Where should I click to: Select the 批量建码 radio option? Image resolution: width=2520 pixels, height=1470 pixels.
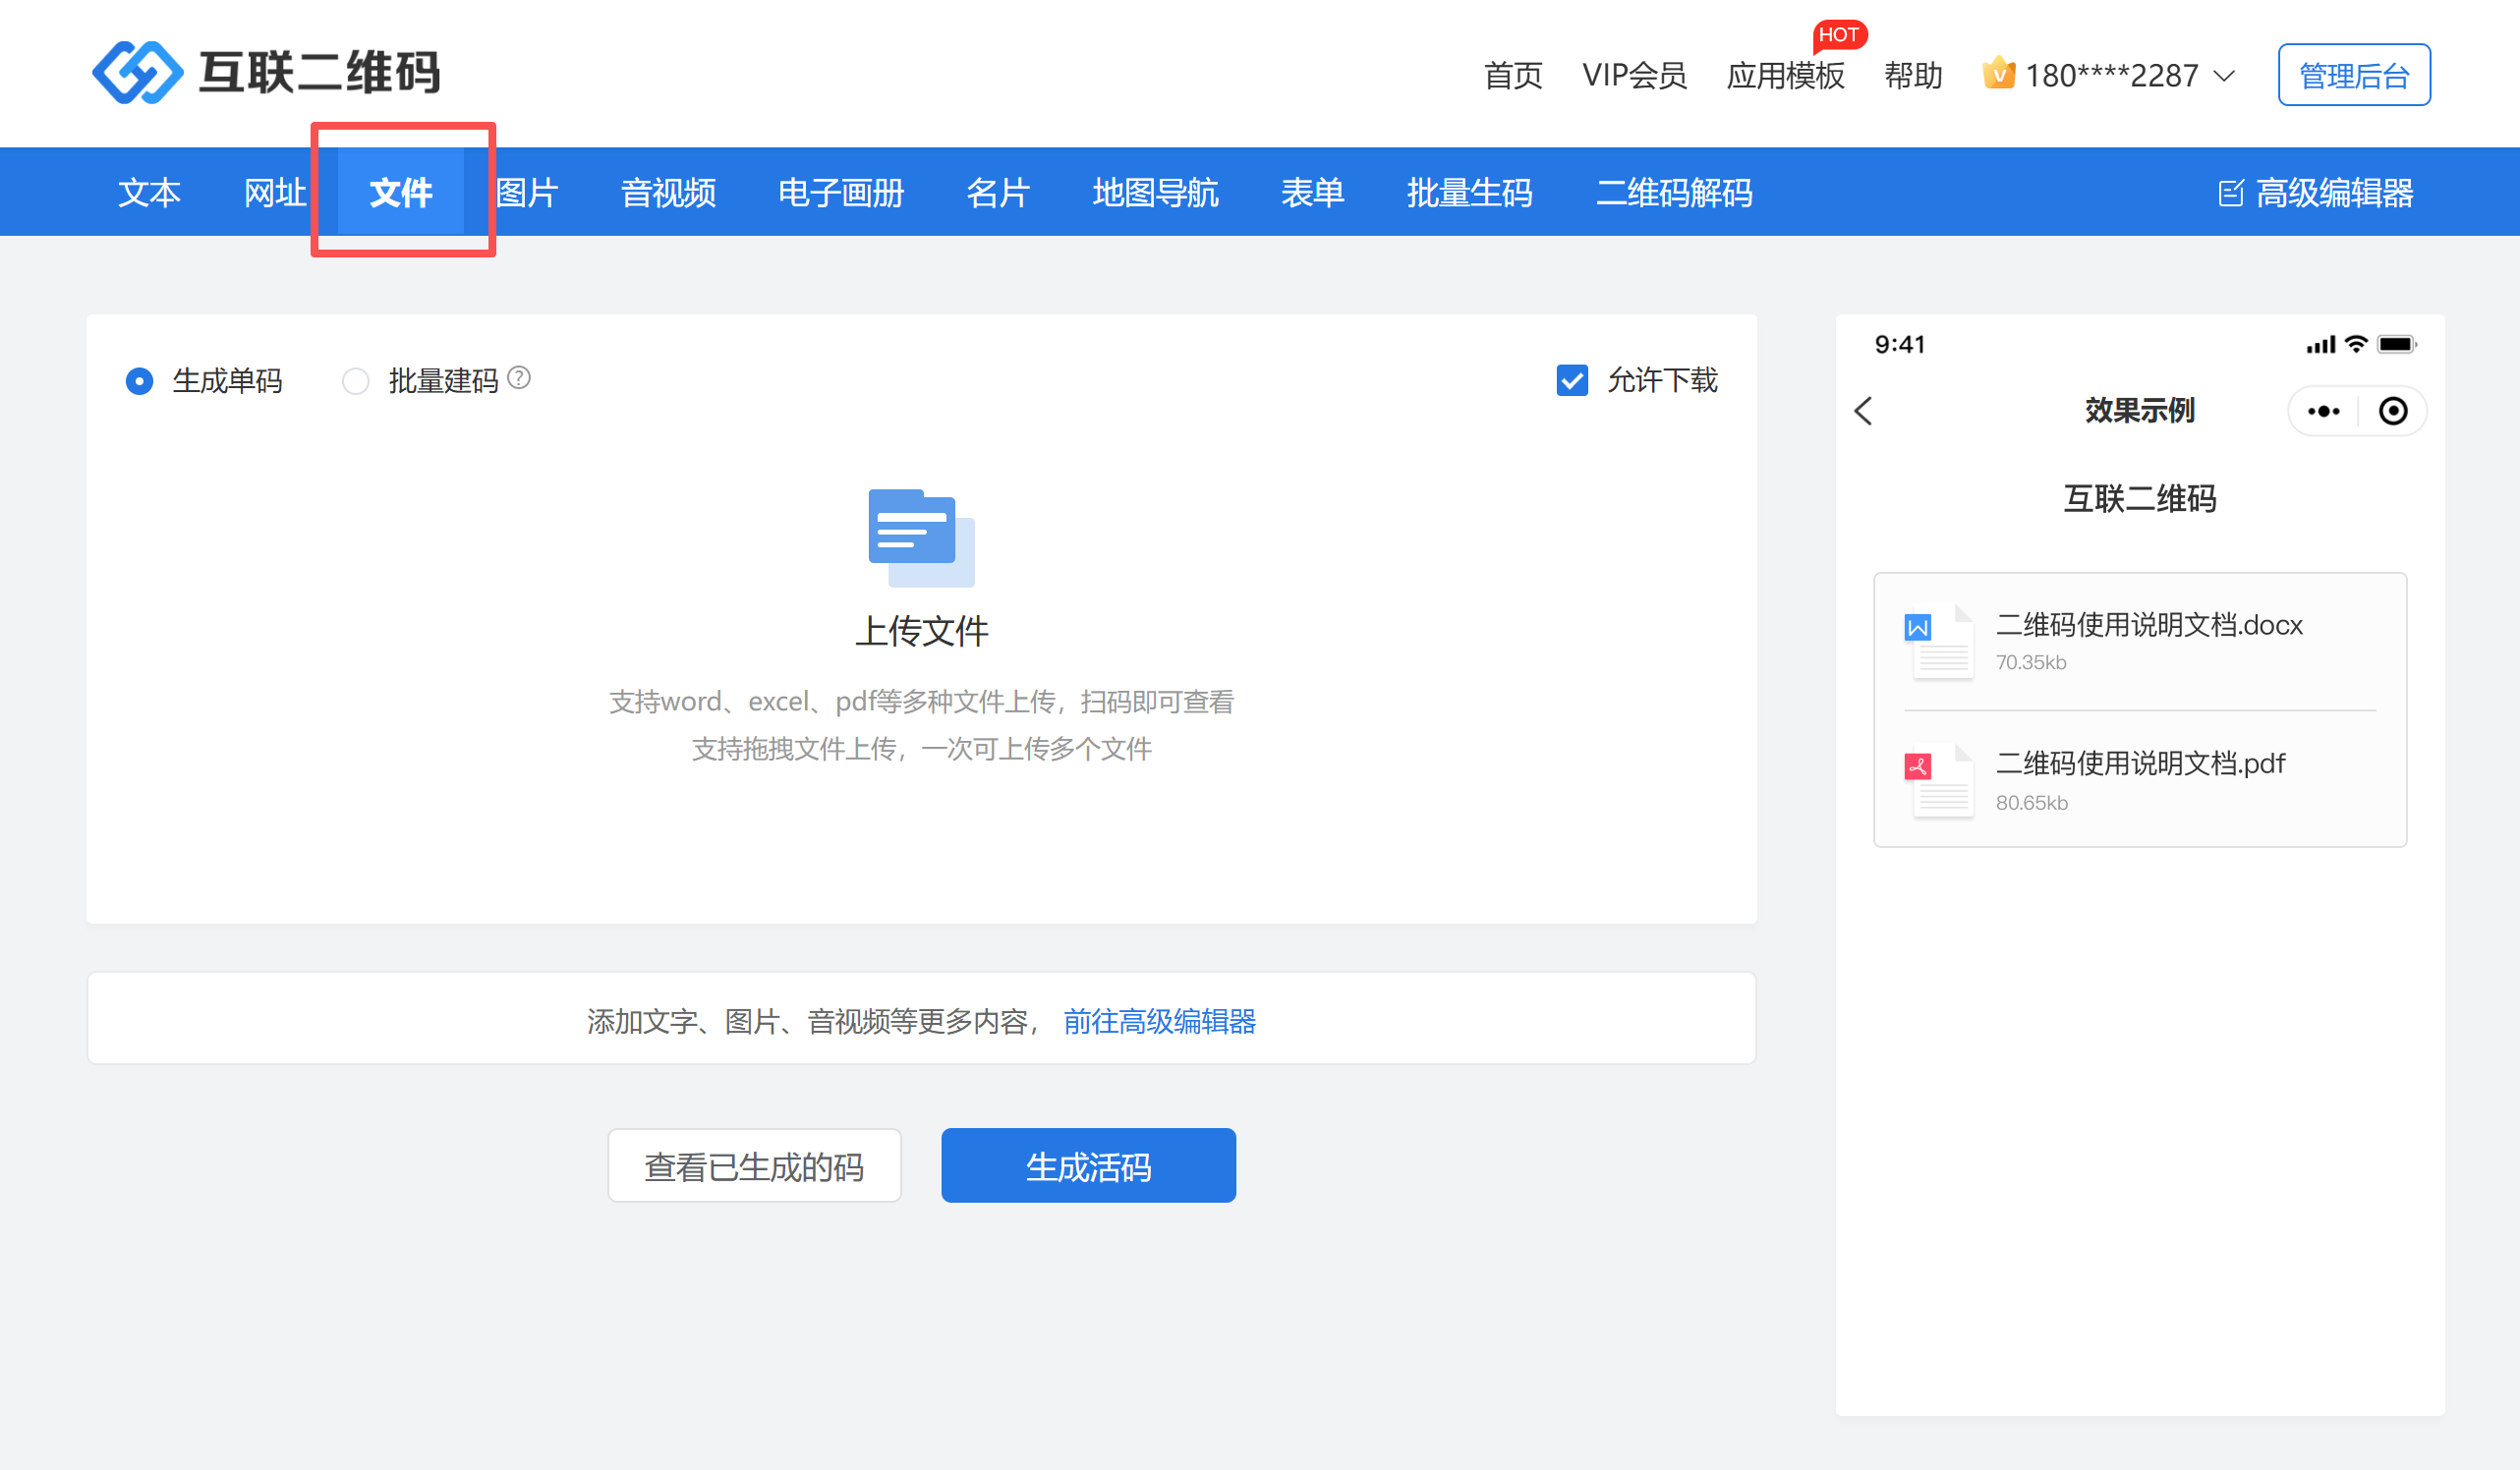(355, 381)
